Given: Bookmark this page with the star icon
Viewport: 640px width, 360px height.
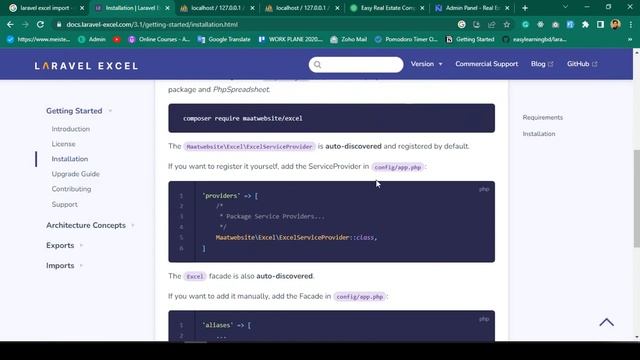Looking at the screenshot, I should [507, 24].
